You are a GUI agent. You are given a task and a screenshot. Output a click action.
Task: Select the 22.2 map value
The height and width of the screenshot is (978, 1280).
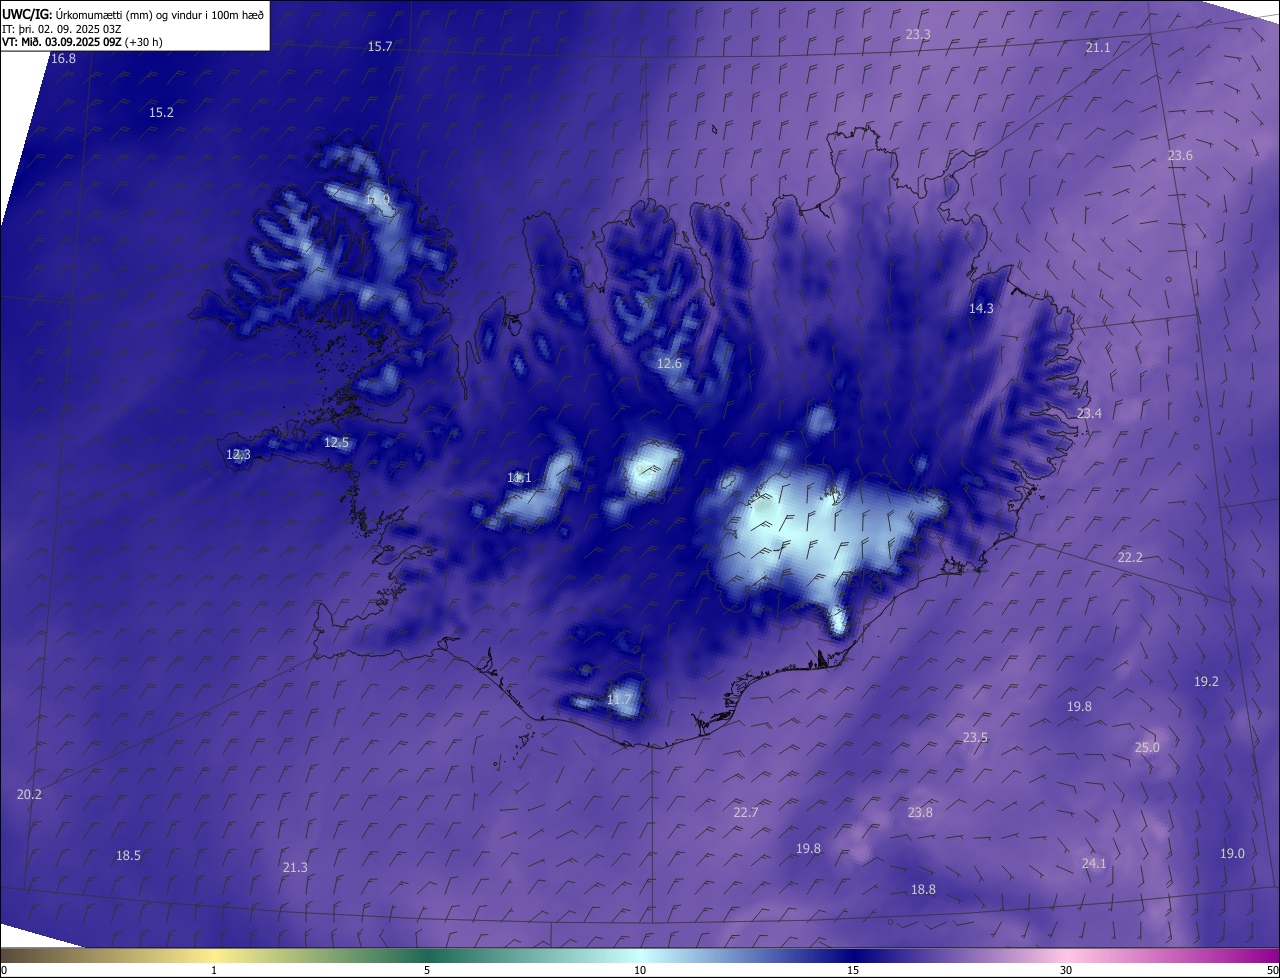1130,558
